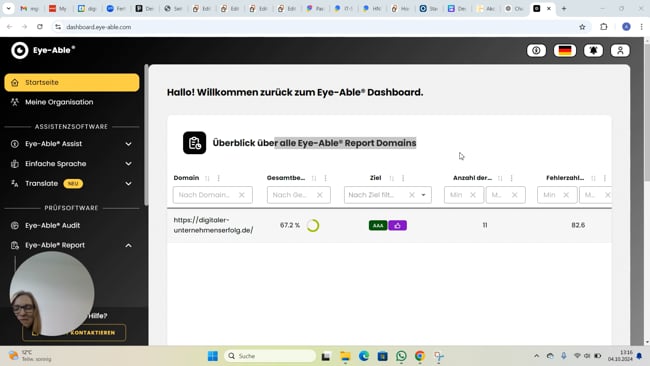Sort table by Ziel column

(391, 178)
